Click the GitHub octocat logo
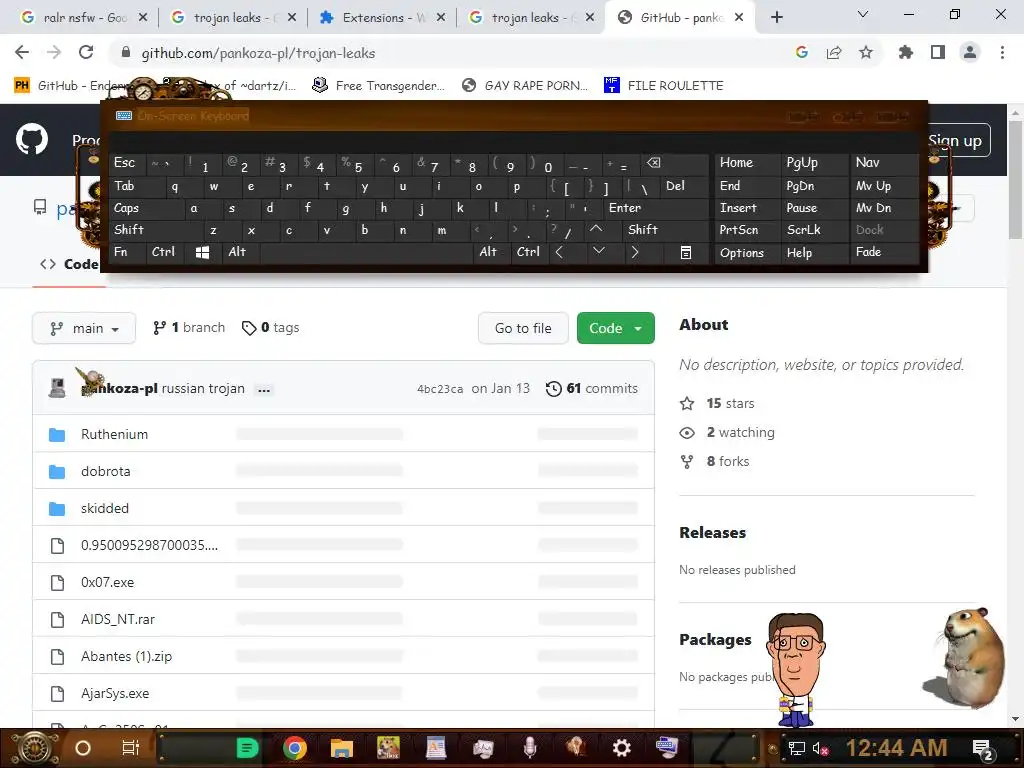 [x=32, y=139]
